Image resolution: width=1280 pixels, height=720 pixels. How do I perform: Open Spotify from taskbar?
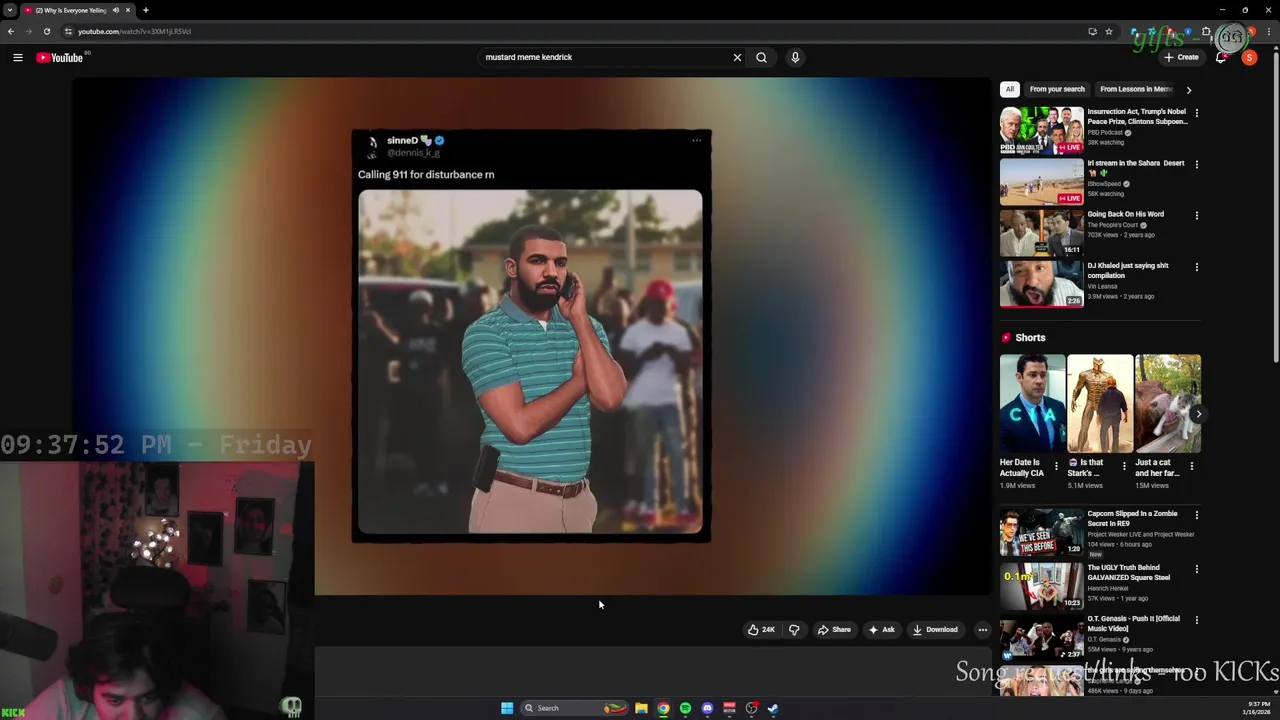[x=685, y=708]
